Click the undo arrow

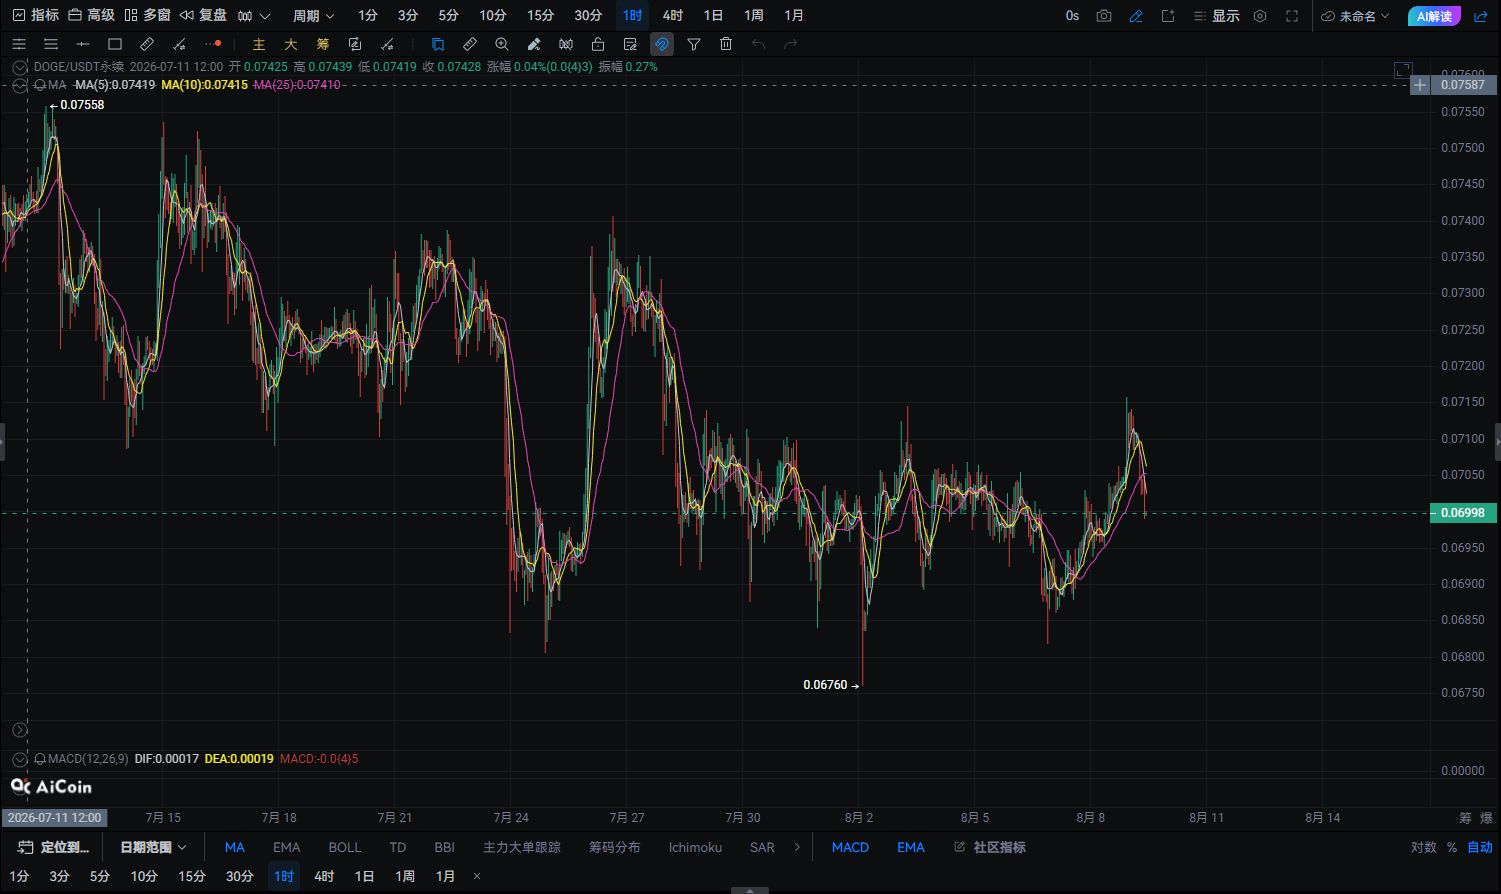click(758, 44)
